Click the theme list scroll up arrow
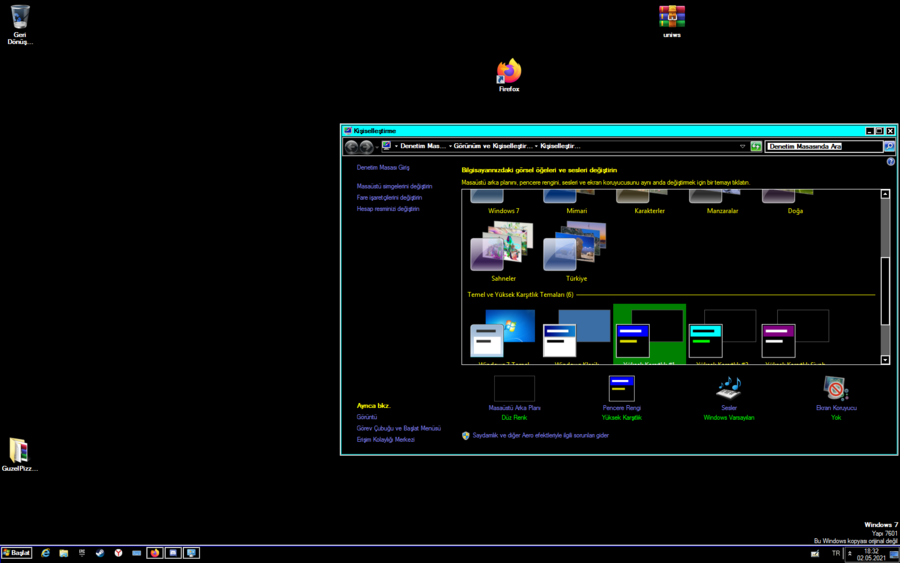 pos(885,195)
